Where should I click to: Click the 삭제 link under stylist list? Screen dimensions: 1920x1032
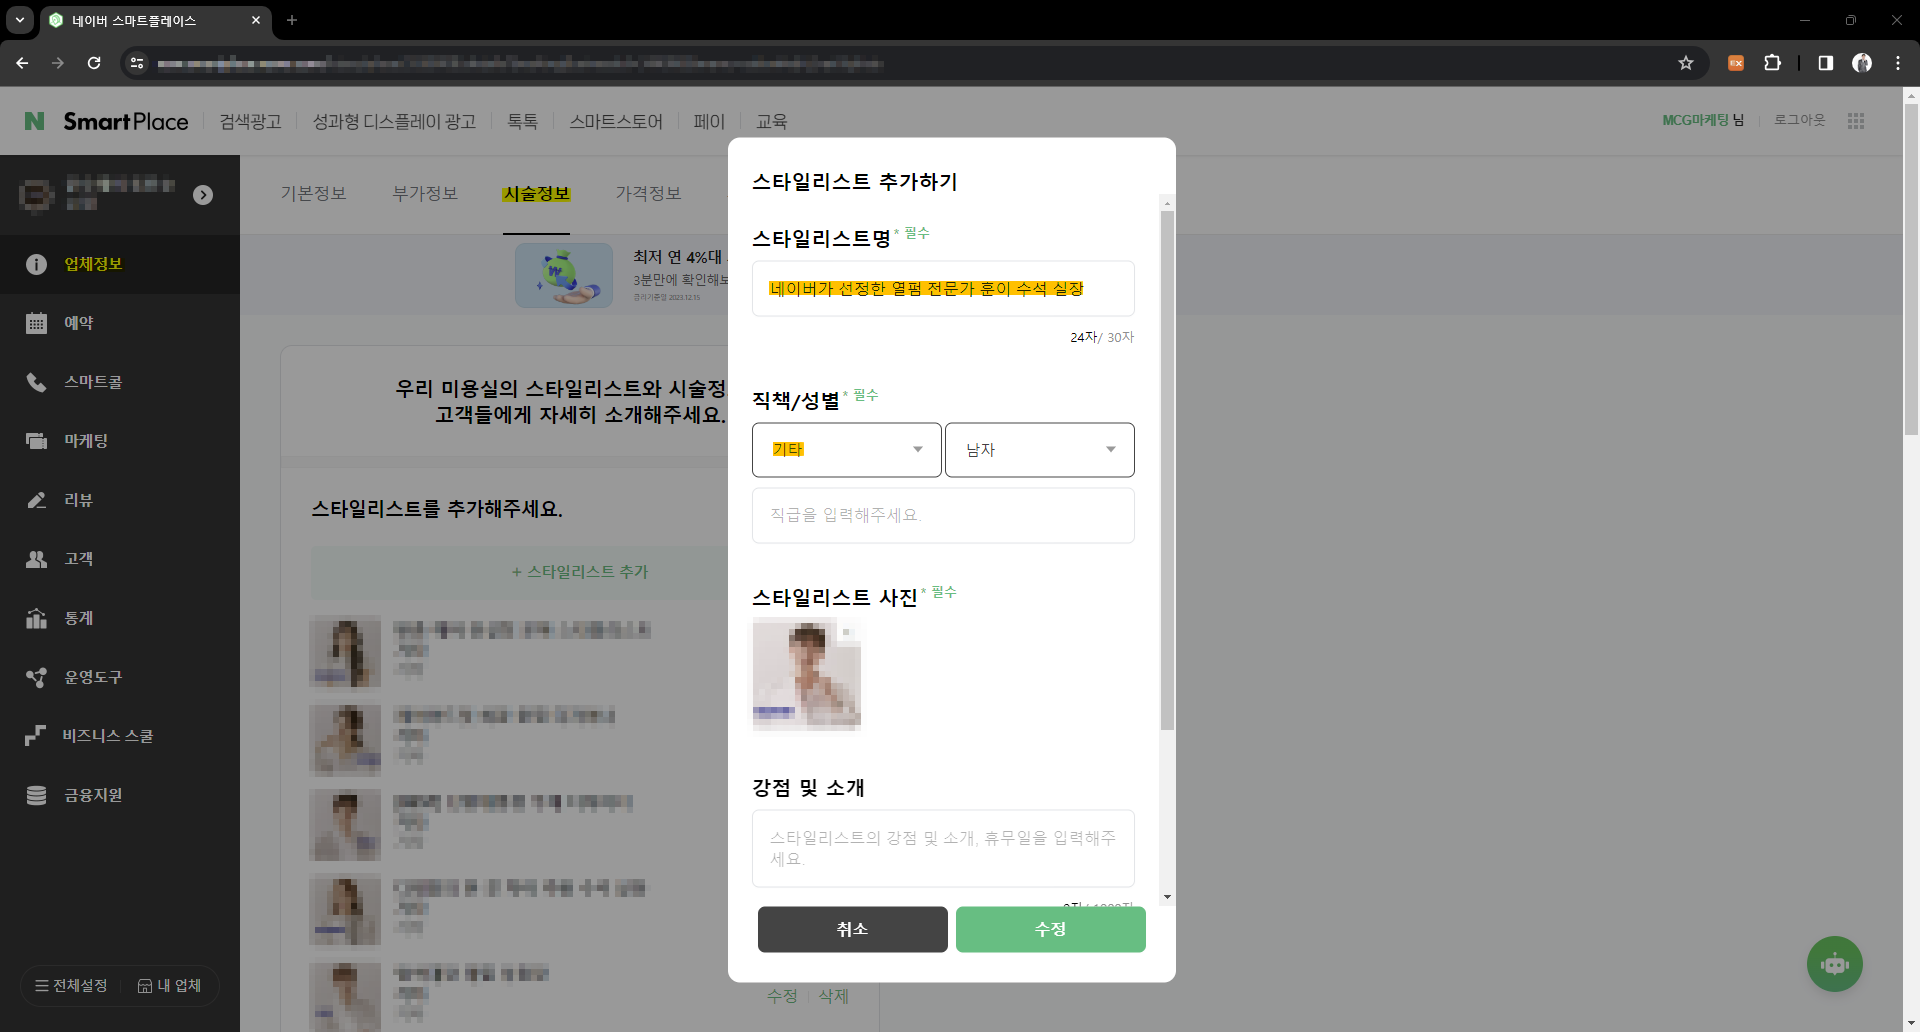point(833,996)
